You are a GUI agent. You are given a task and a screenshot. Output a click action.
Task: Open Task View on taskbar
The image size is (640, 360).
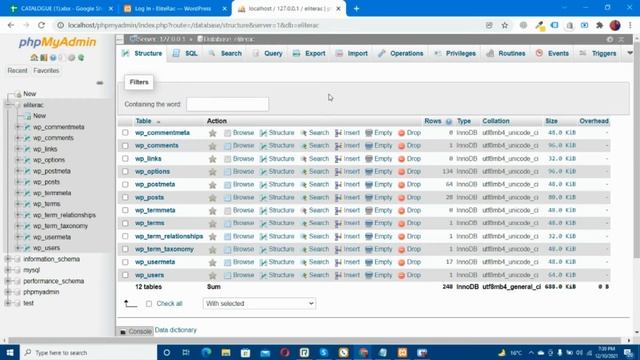[186, 352]
